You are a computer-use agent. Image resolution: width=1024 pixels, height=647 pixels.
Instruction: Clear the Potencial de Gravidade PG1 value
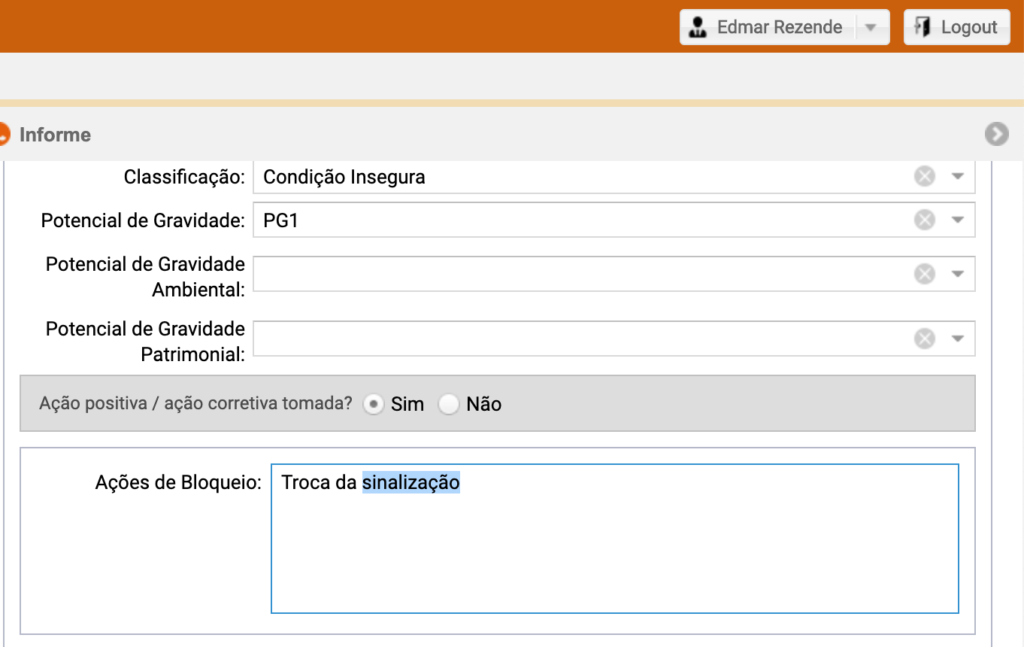(x=924, y=220)
